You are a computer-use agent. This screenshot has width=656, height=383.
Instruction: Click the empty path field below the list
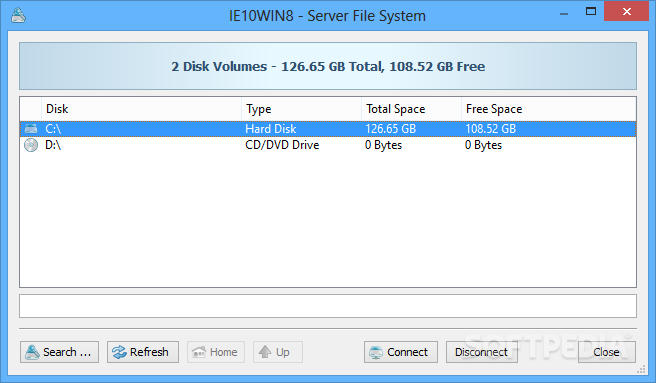[328, 306]
